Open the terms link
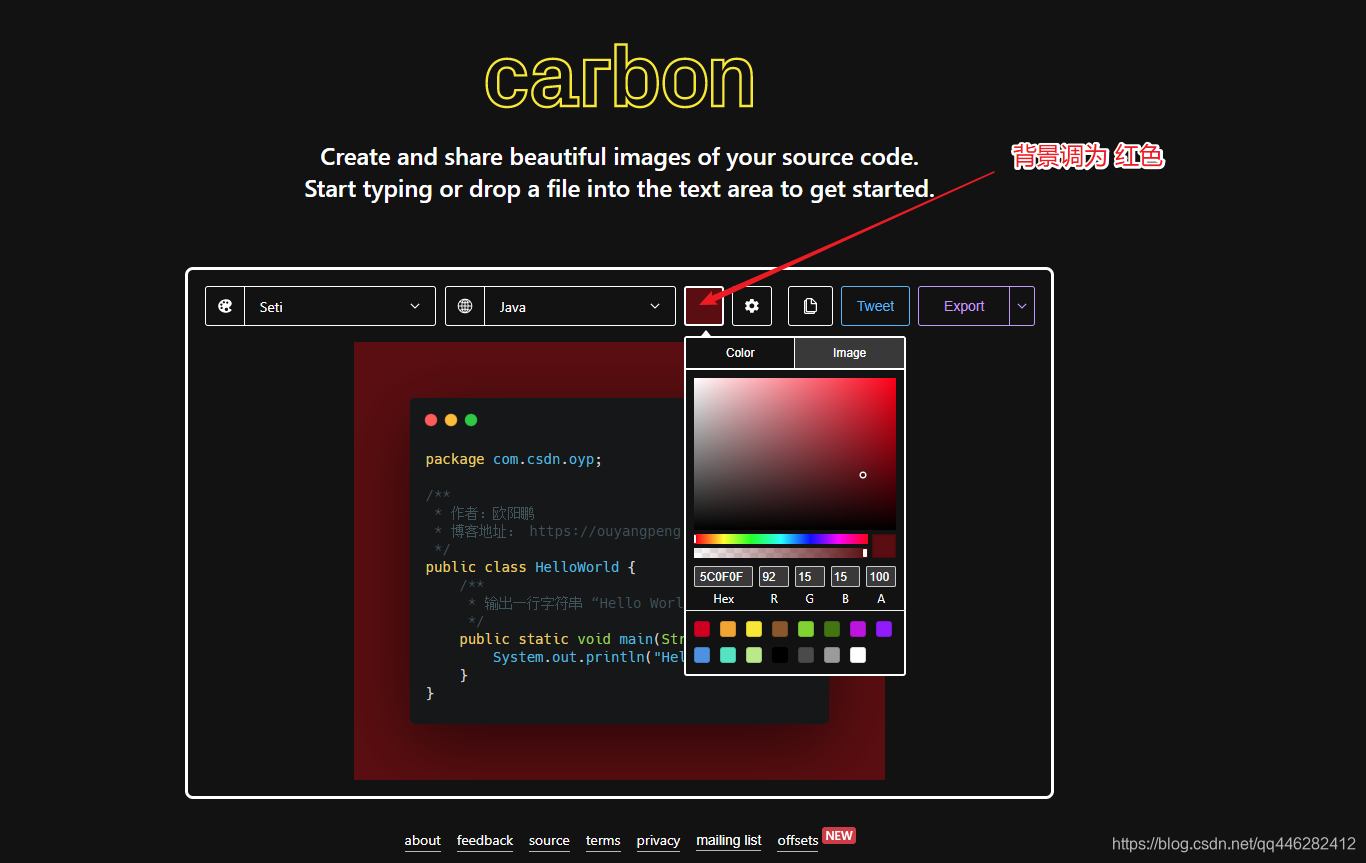Image resolution: width=1366 pixels, height=863 pixels. (603, 841)
